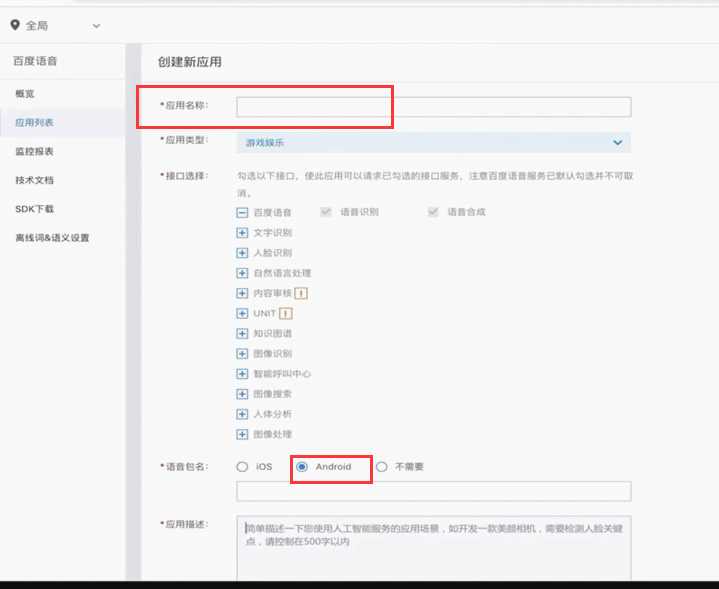Expand the 图像搜索 interface group

[x=242, y=394]
